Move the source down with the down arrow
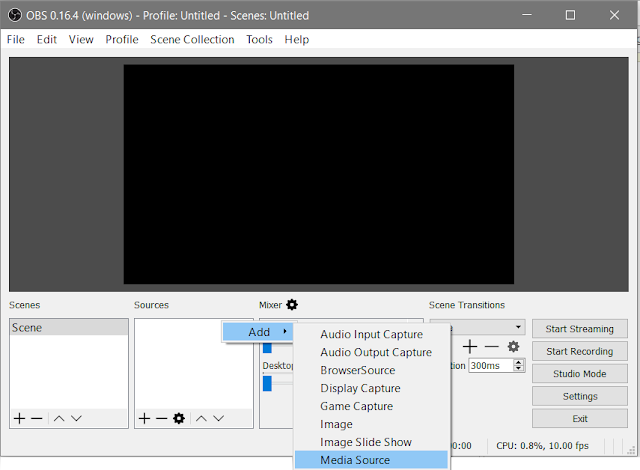This screenshot has width=640, height=470. click(218, 418)
